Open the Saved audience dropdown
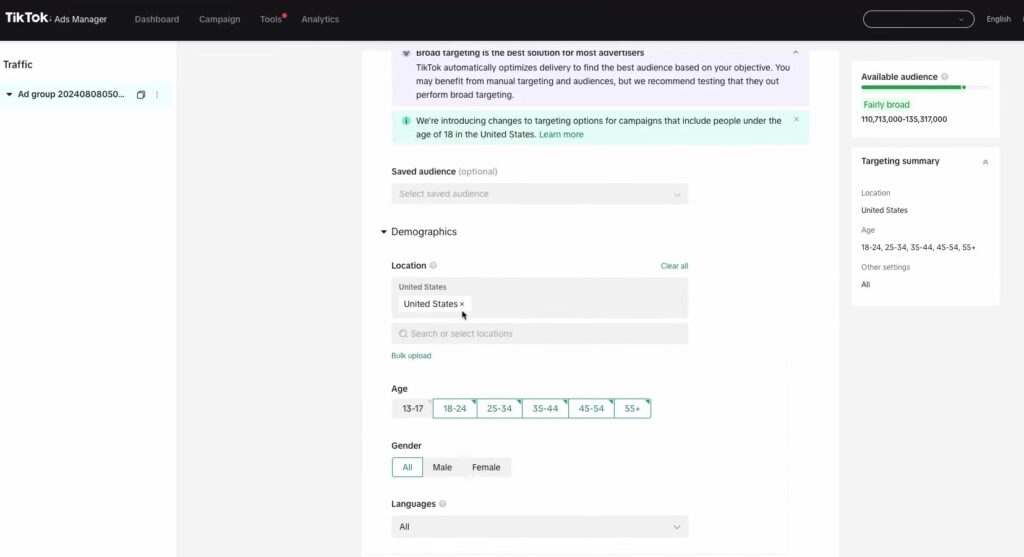1024x557 pixels. [539, 194]
